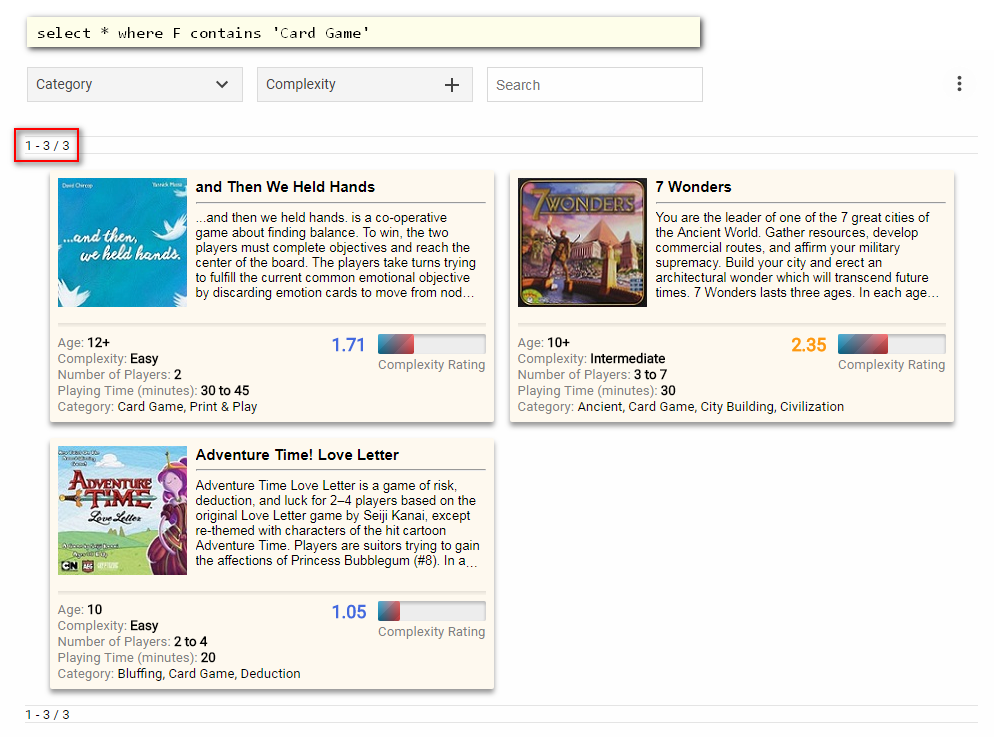The width and height of the screenshot is (994, 737).
Task: Click into the Search text field
Action: [594, 85]
